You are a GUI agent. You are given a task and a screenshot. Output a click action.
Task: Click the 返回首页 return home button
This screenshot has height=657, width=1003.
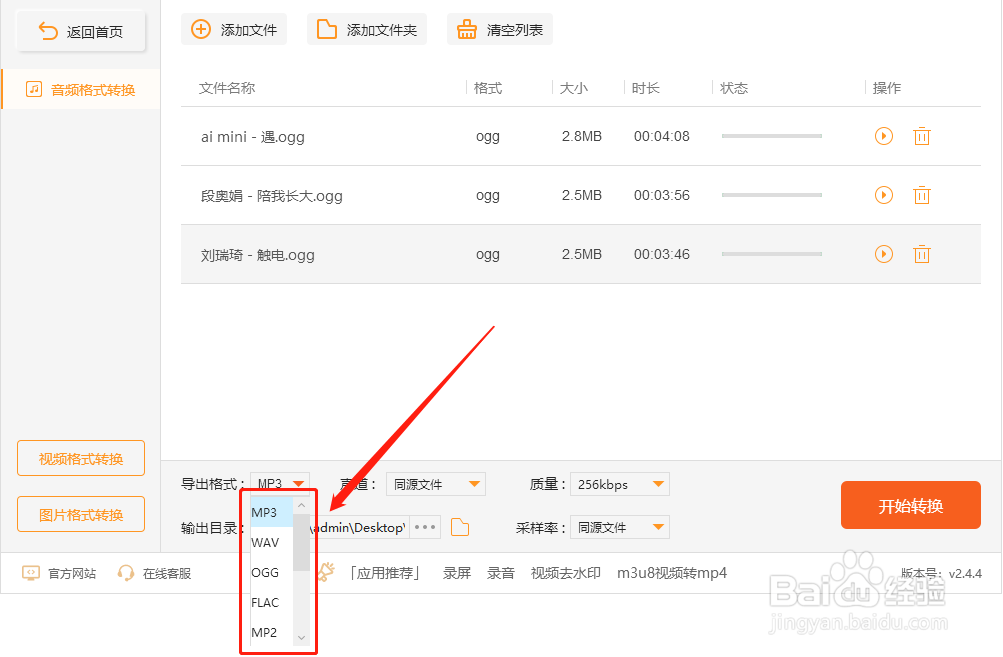coord(80,31)
